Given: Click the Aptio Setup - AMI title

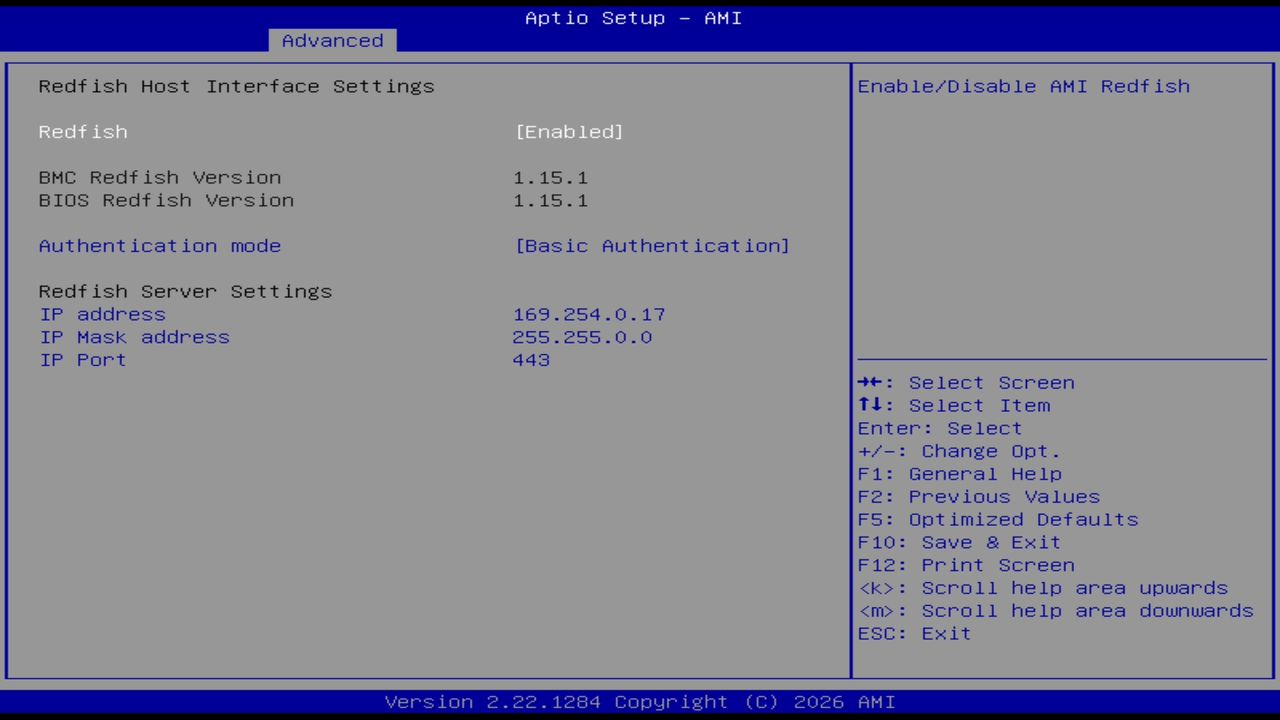Looking at the screenshot, I should click(633, 18).
